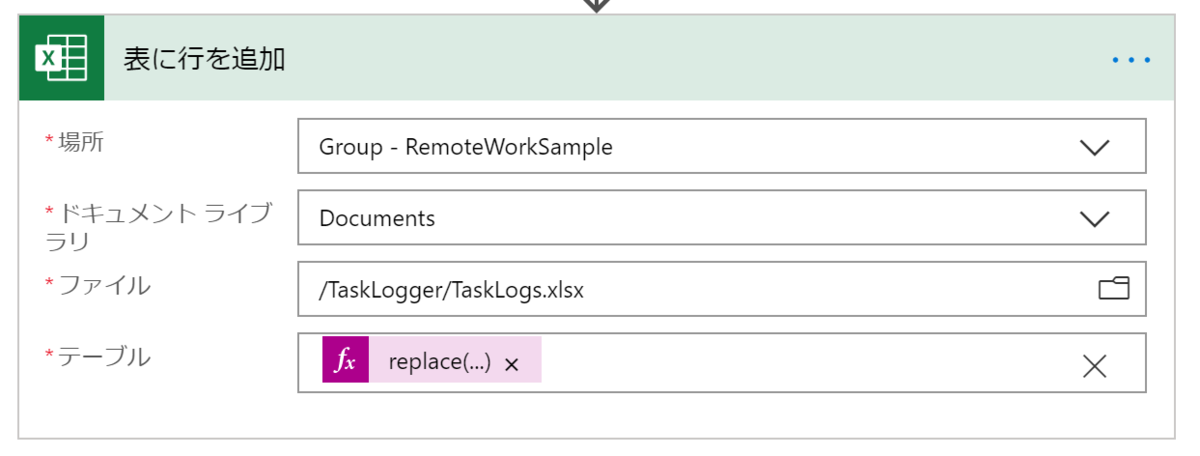Click the Excel connector icon
Image resolution: width=1200 pixels, height=456 pixels.
coord(61,59)
